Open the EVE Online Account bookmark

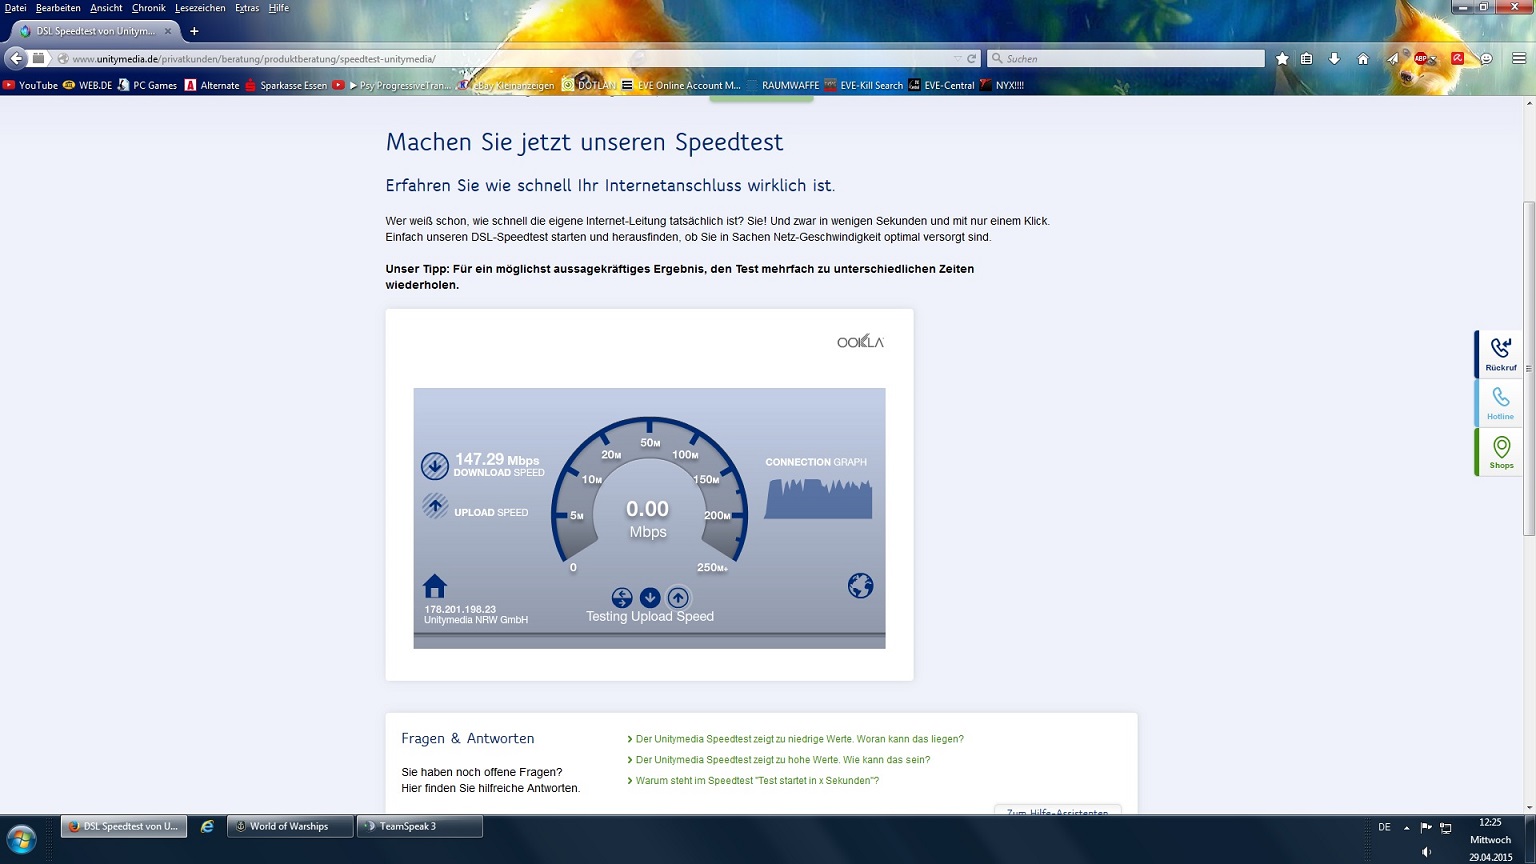681,85
